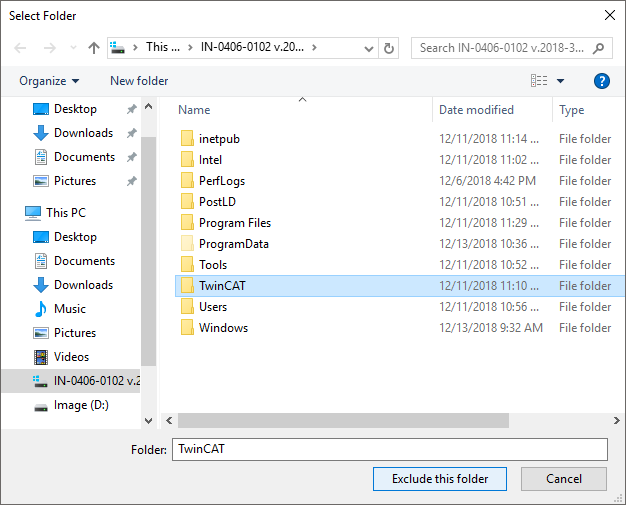626x505 pixels.
Task: Change view with the view icon
Action: coord(539,81)
